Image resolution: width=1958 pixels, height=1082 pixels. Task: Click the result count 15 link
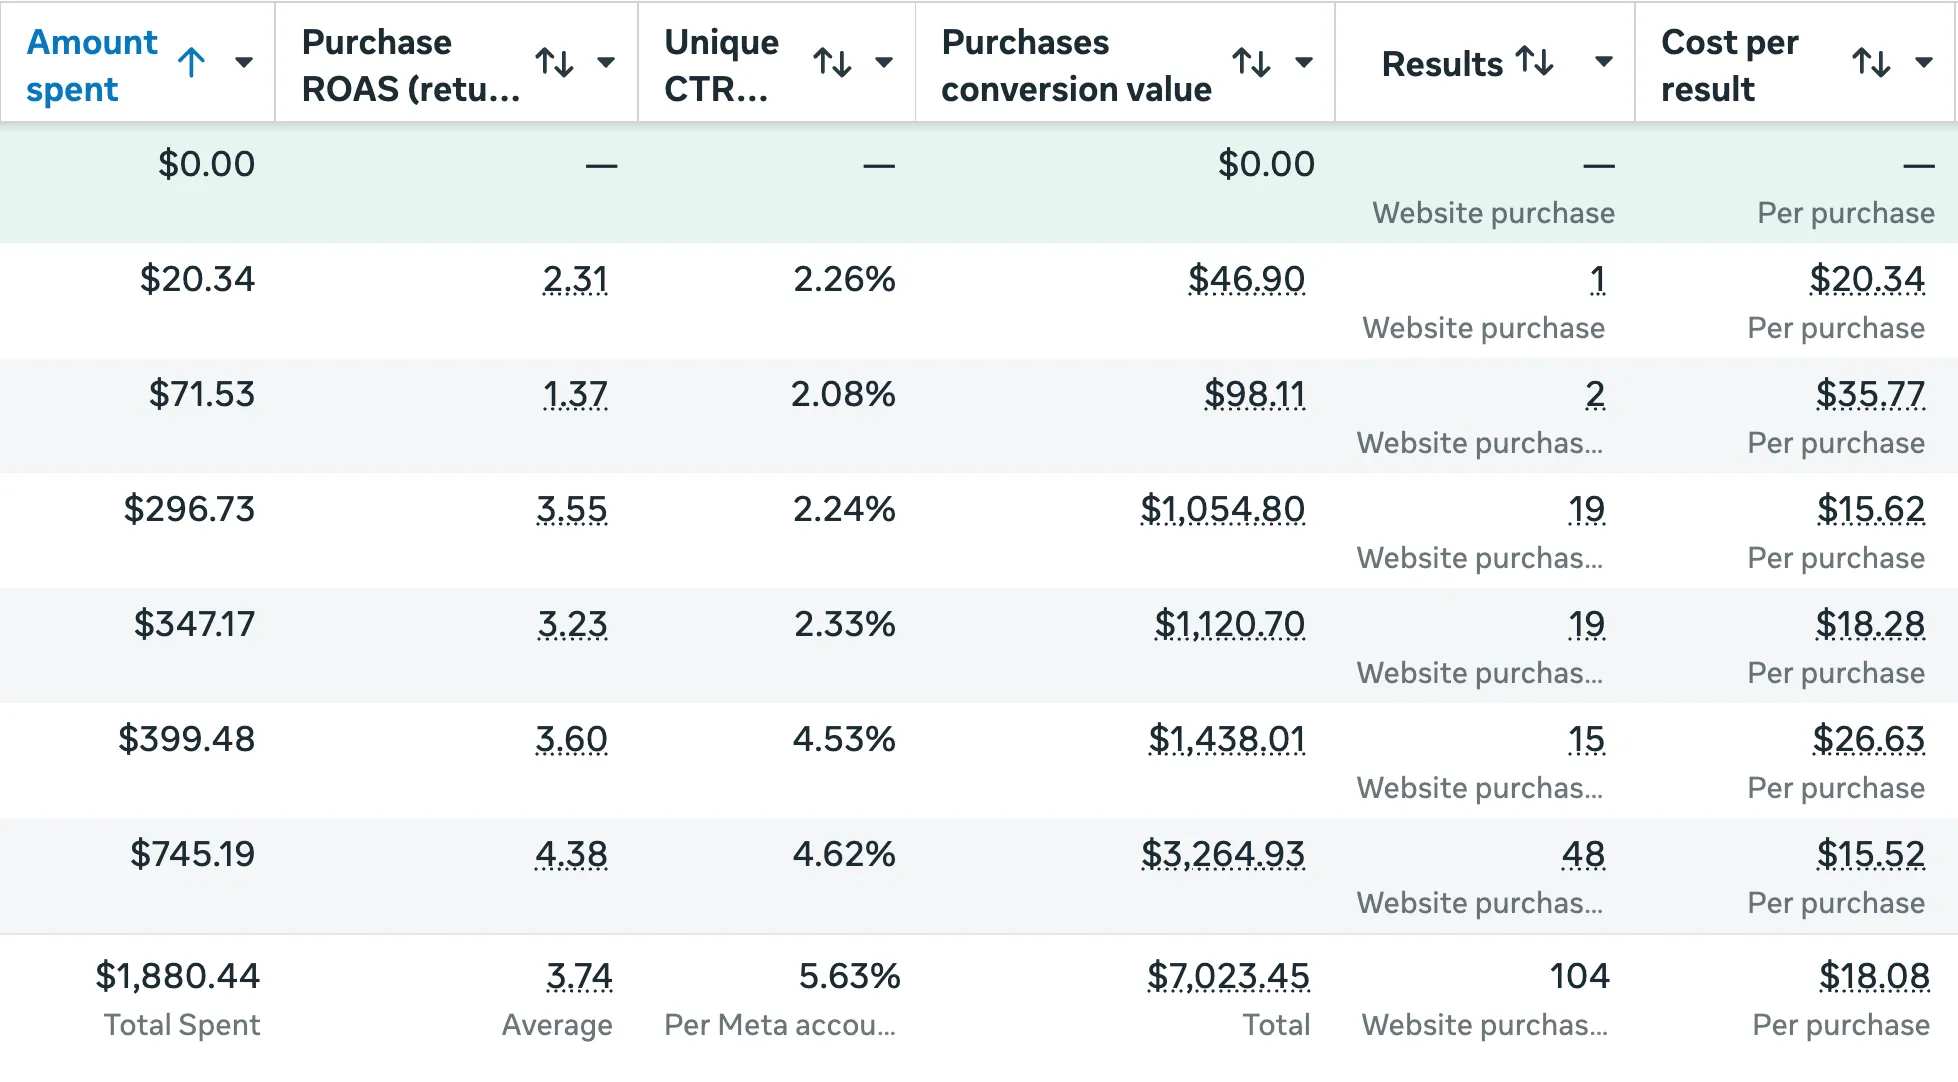coord(1586,739)
